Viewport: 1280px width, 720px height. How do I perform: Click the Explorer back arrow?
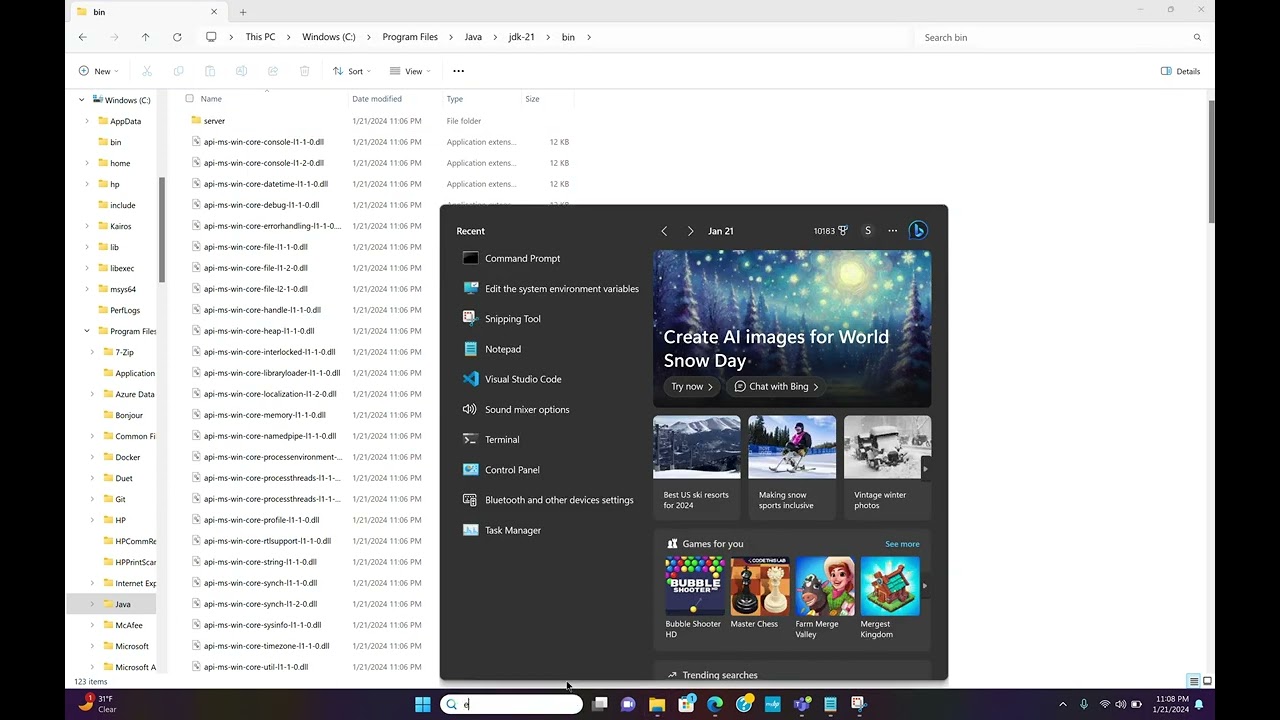83,37
